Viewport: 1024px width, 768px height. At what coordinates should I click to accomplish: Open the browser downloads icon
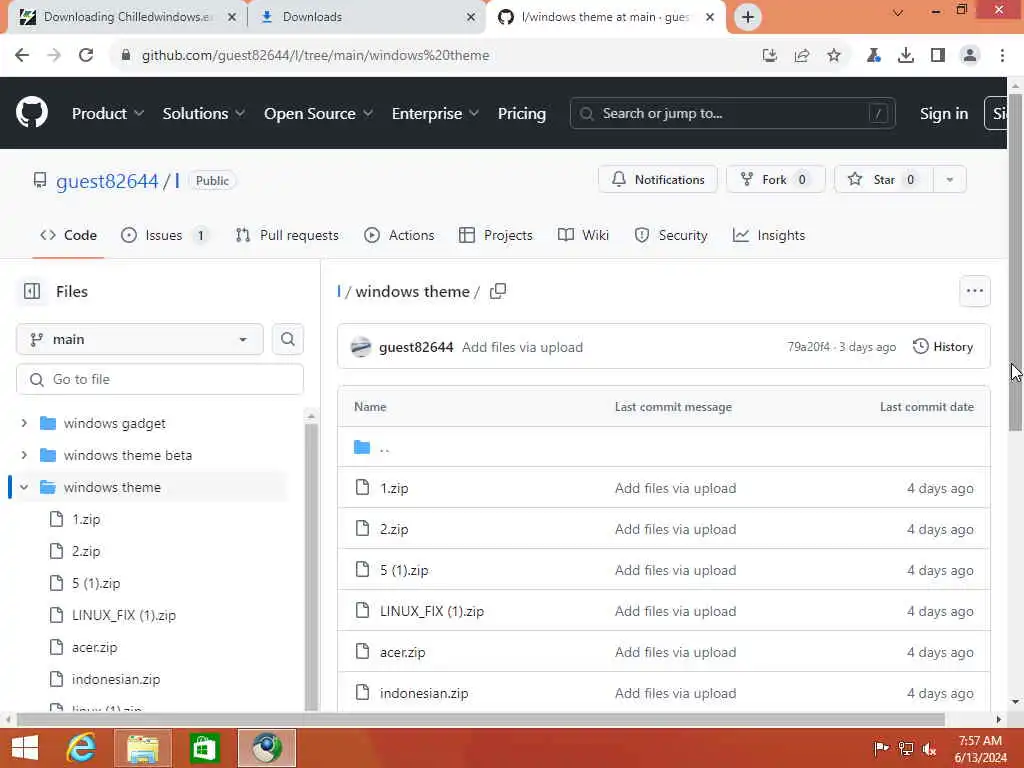pos(906,56)
